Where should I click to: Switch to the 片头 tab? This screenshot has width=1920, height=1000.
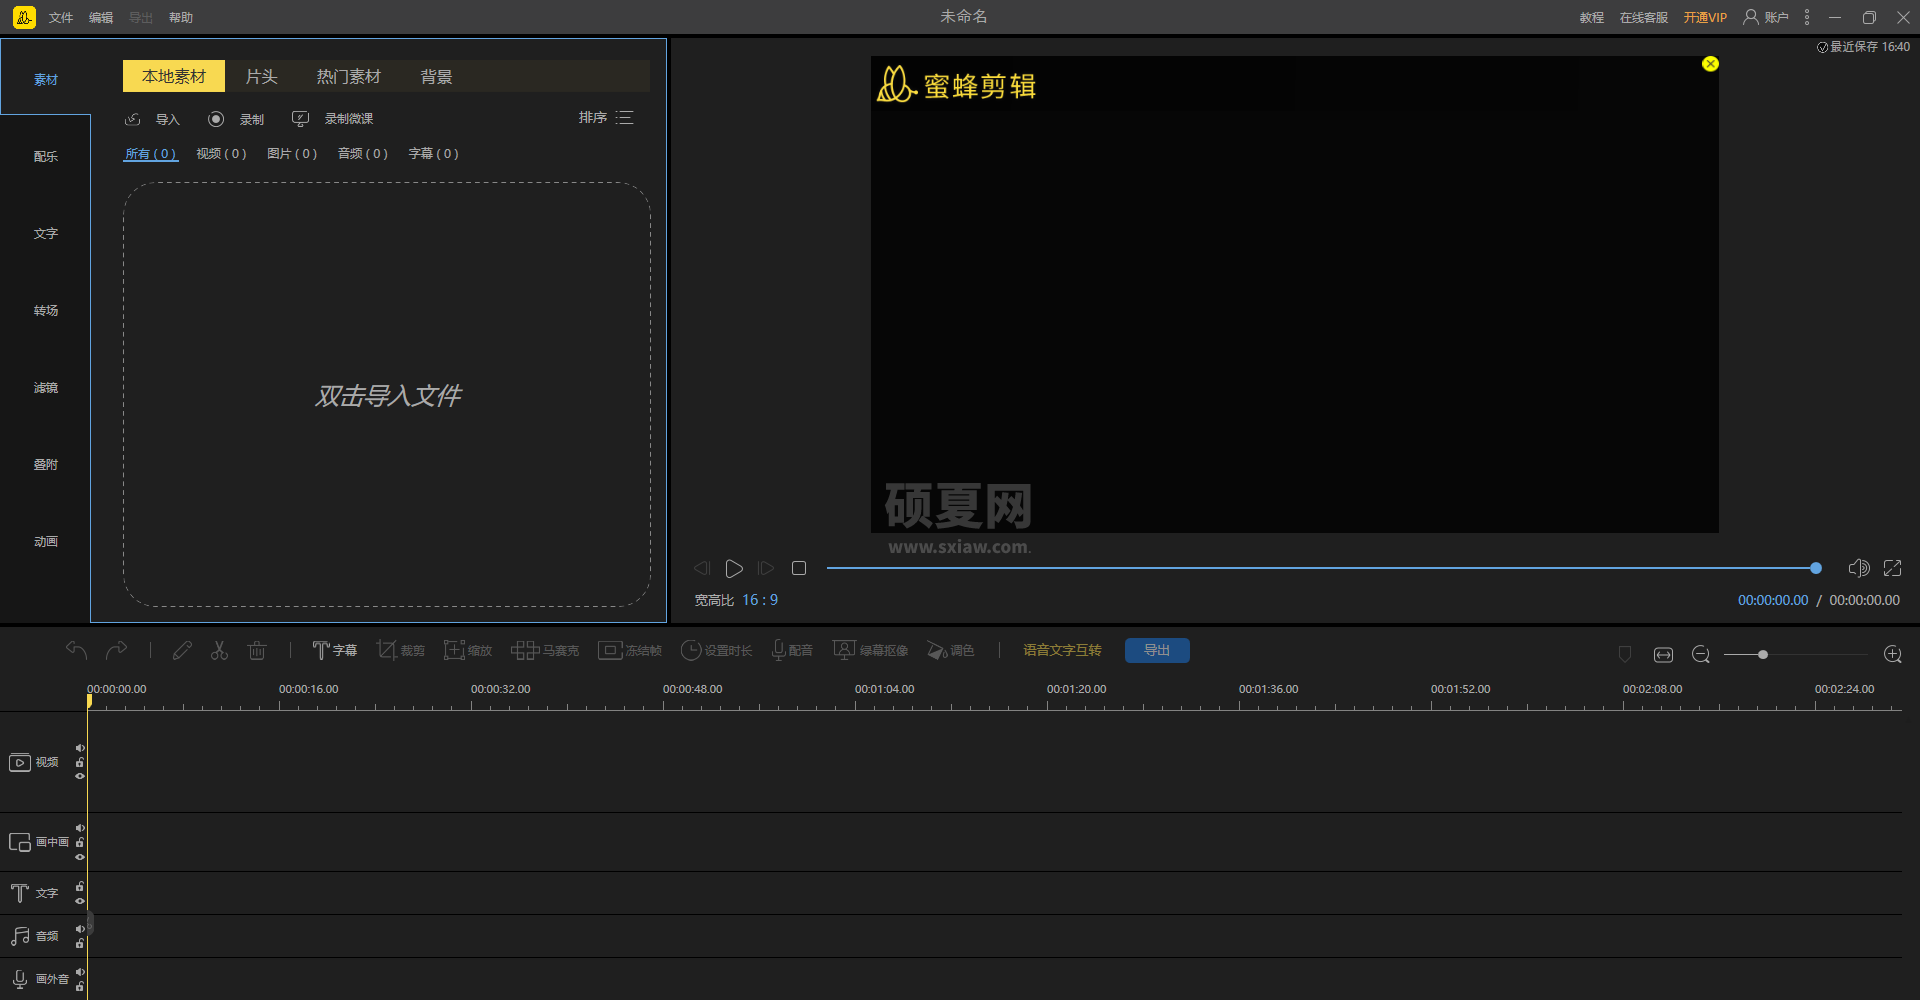[x=261, y=76]
